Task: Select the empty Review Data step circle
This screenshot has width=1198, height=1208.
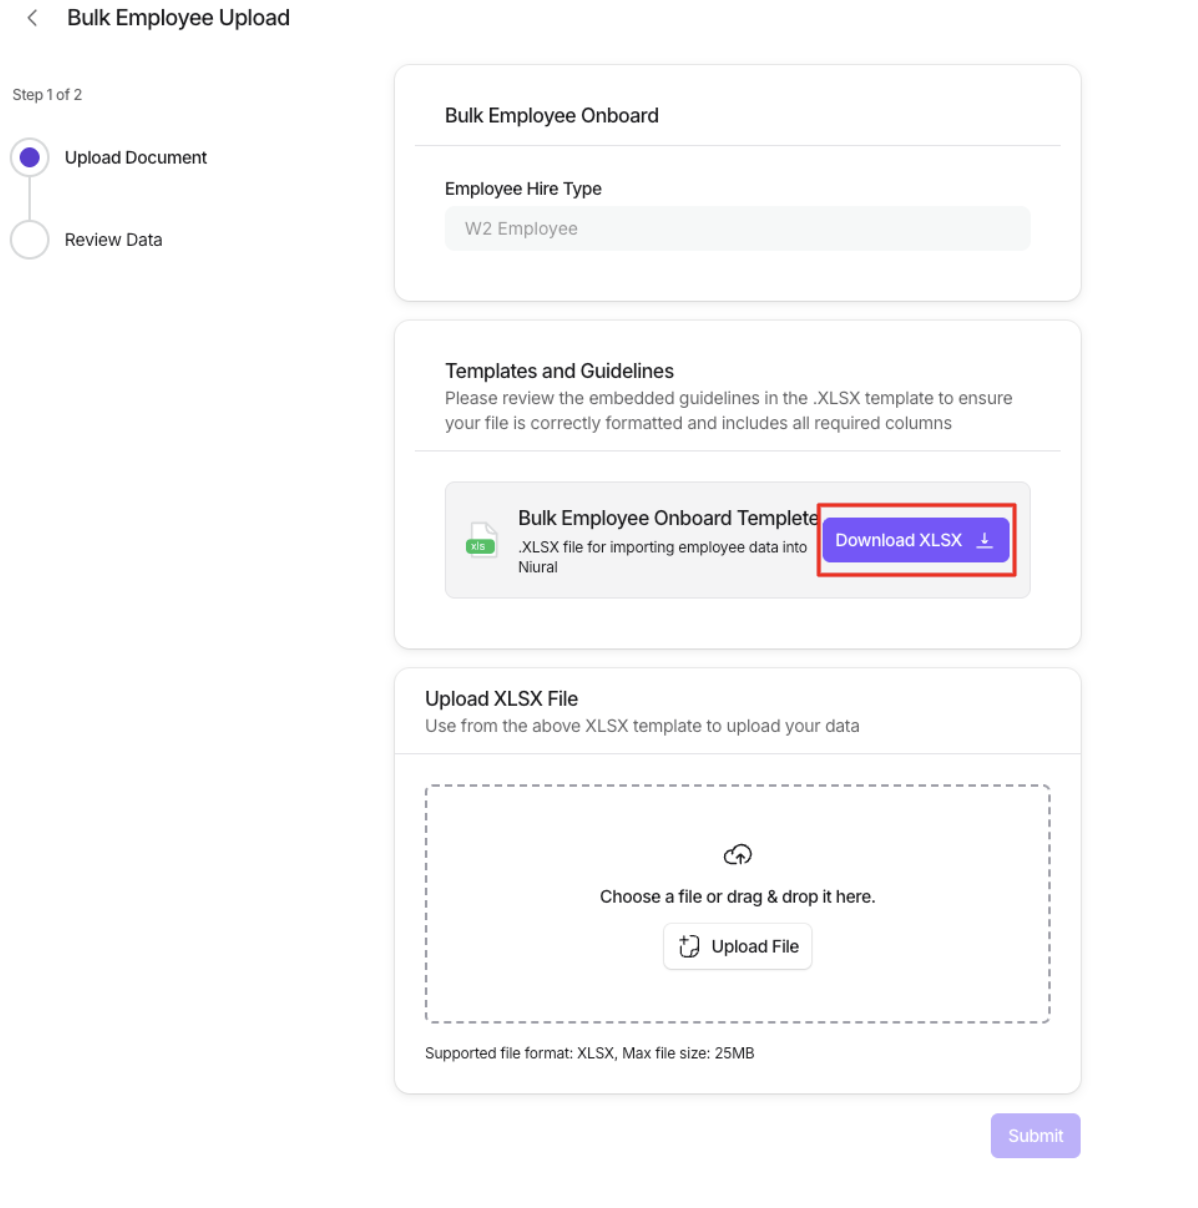Action: [x=30, y=240]
